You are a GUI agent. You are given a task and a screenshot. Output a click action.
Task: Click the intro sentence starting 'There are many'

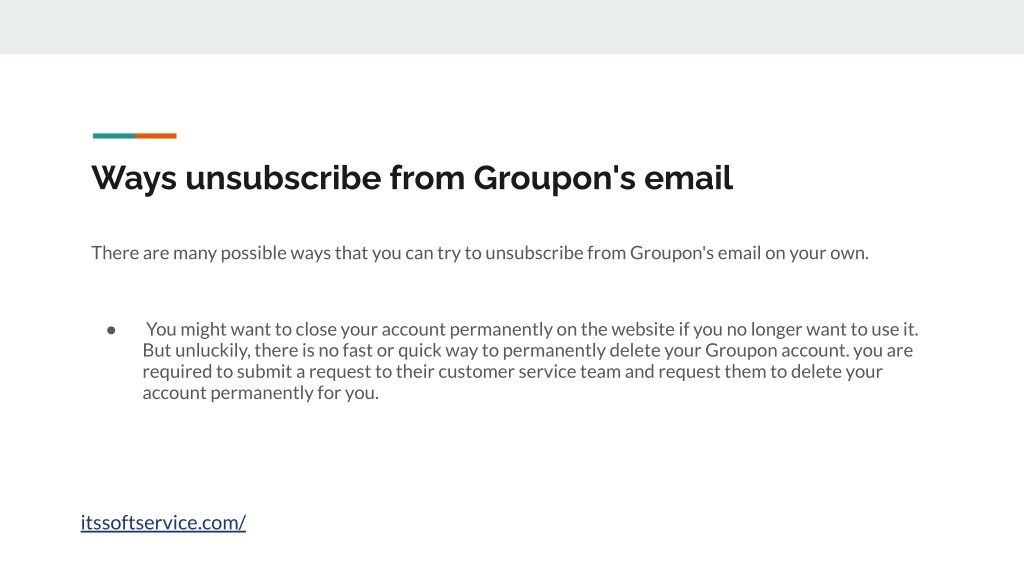tap(480, 253)
